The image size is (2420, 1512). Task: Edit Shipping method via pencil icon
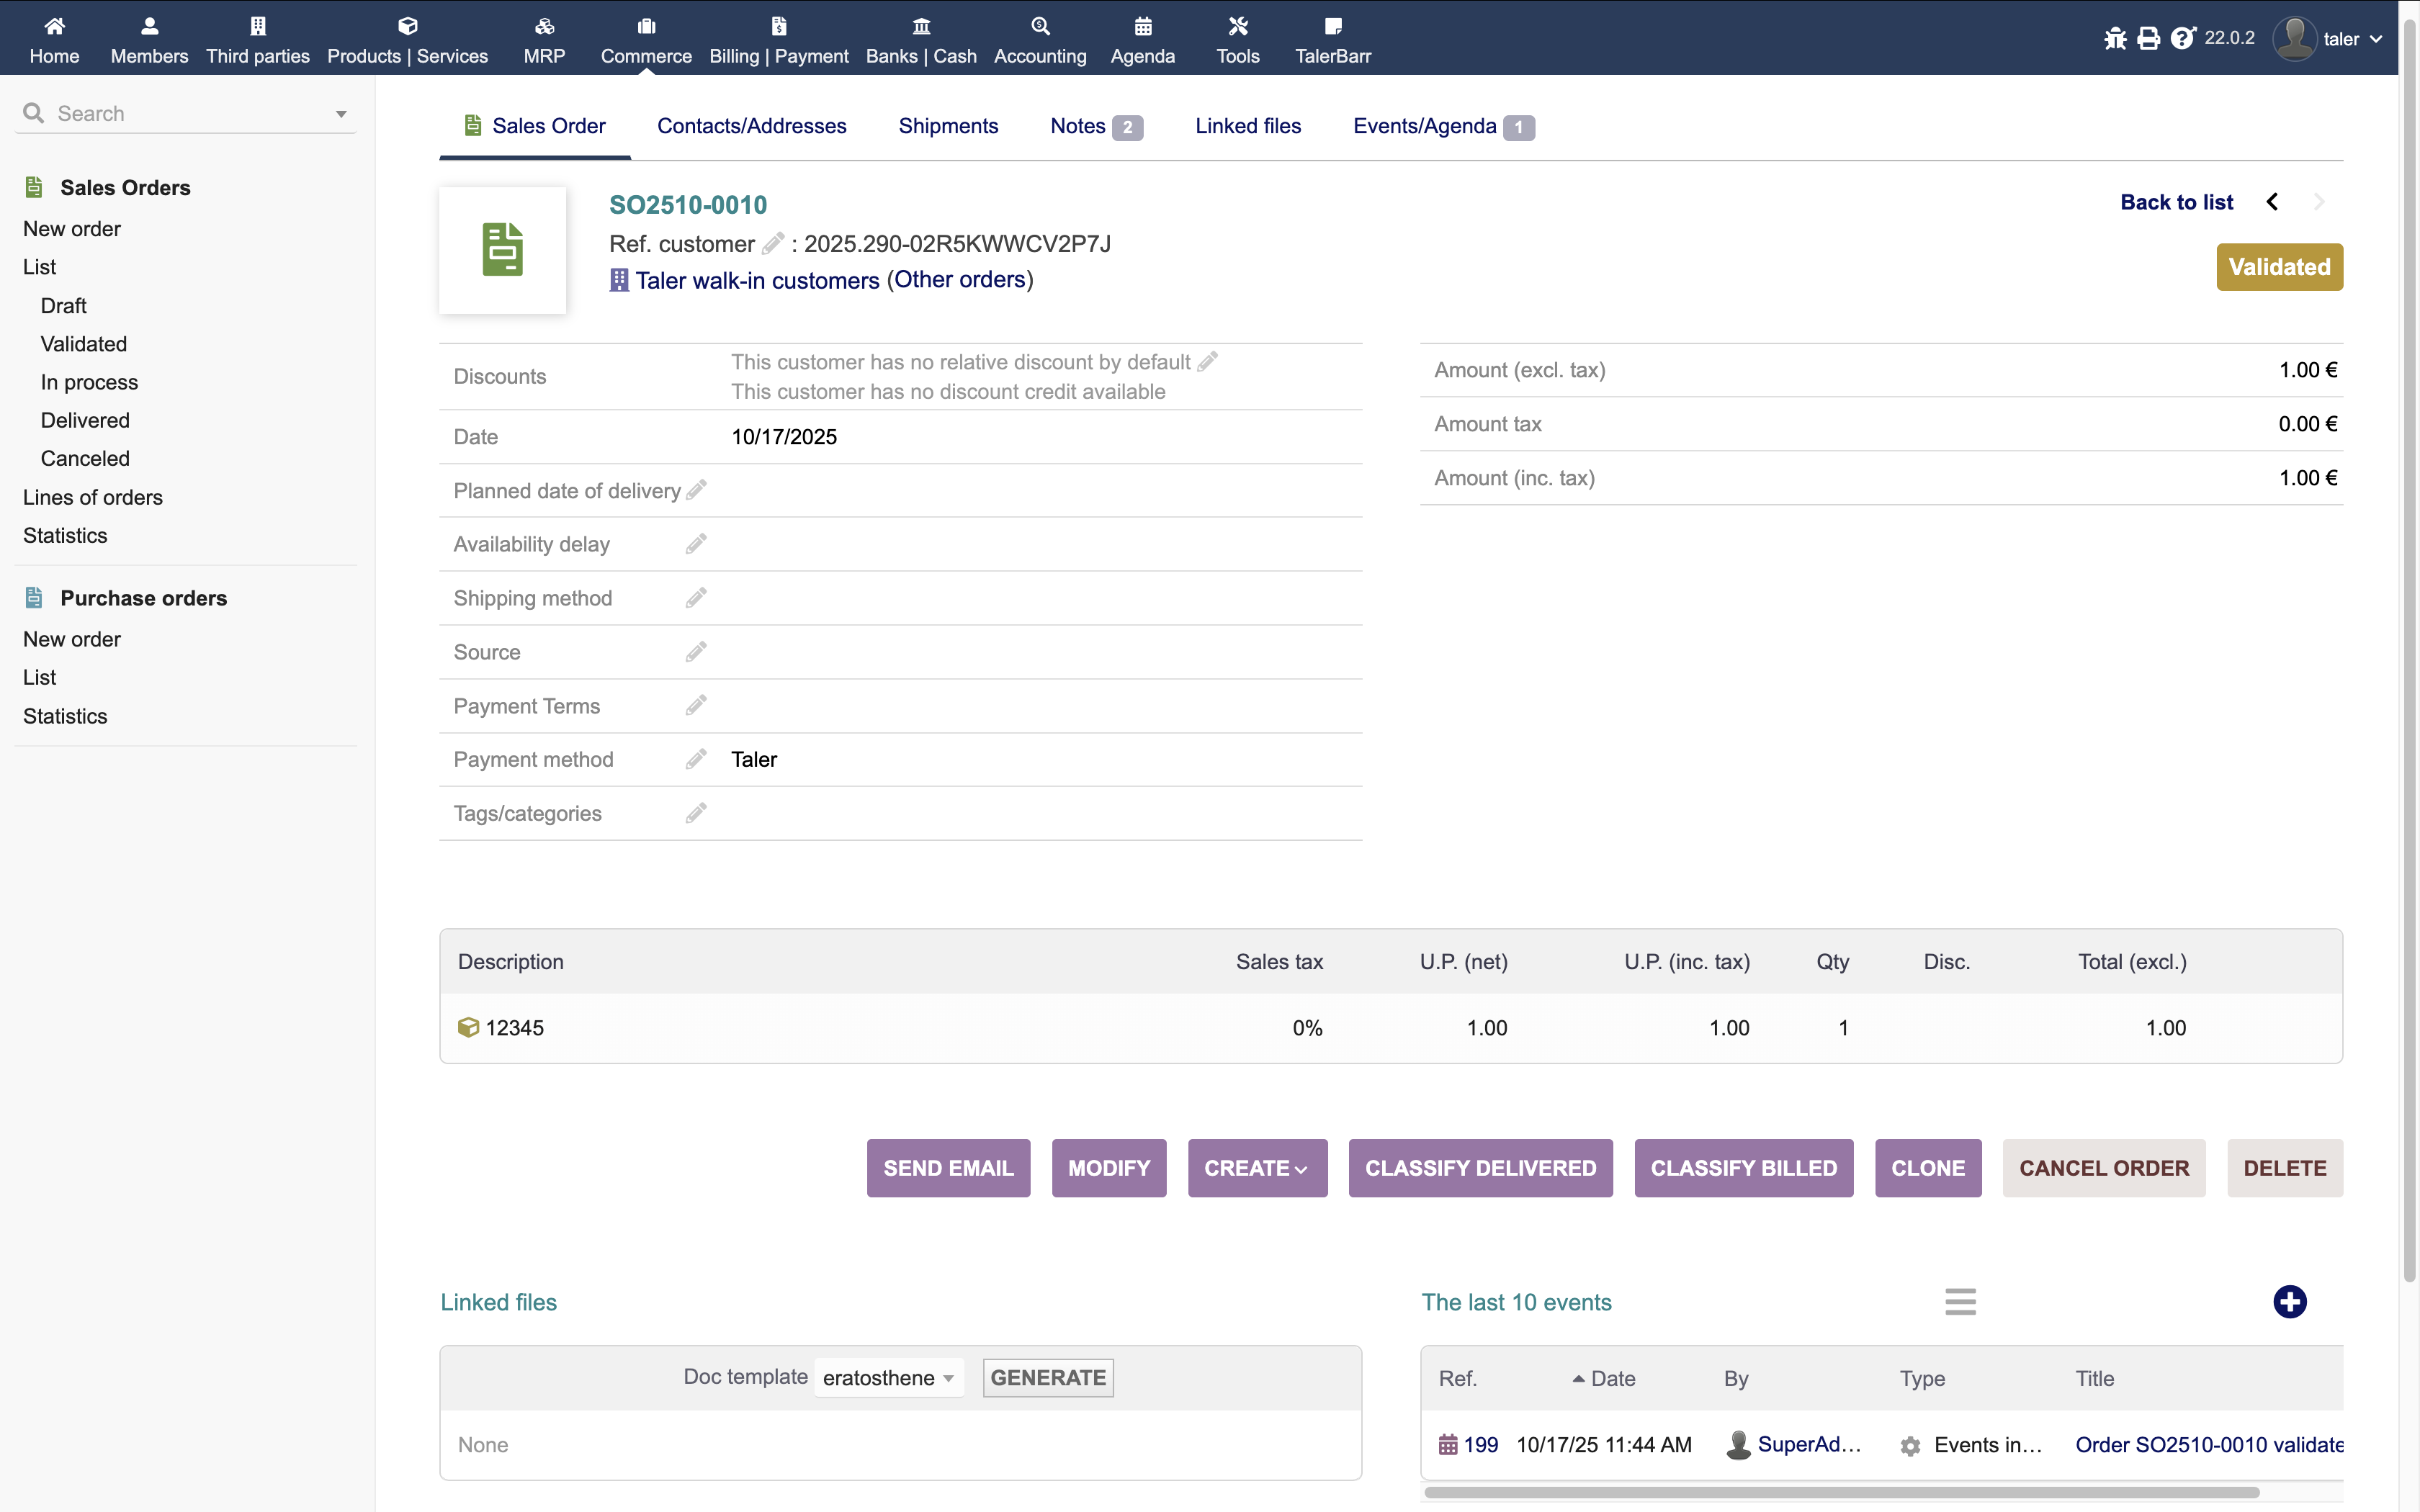click(x=696, y=598)
